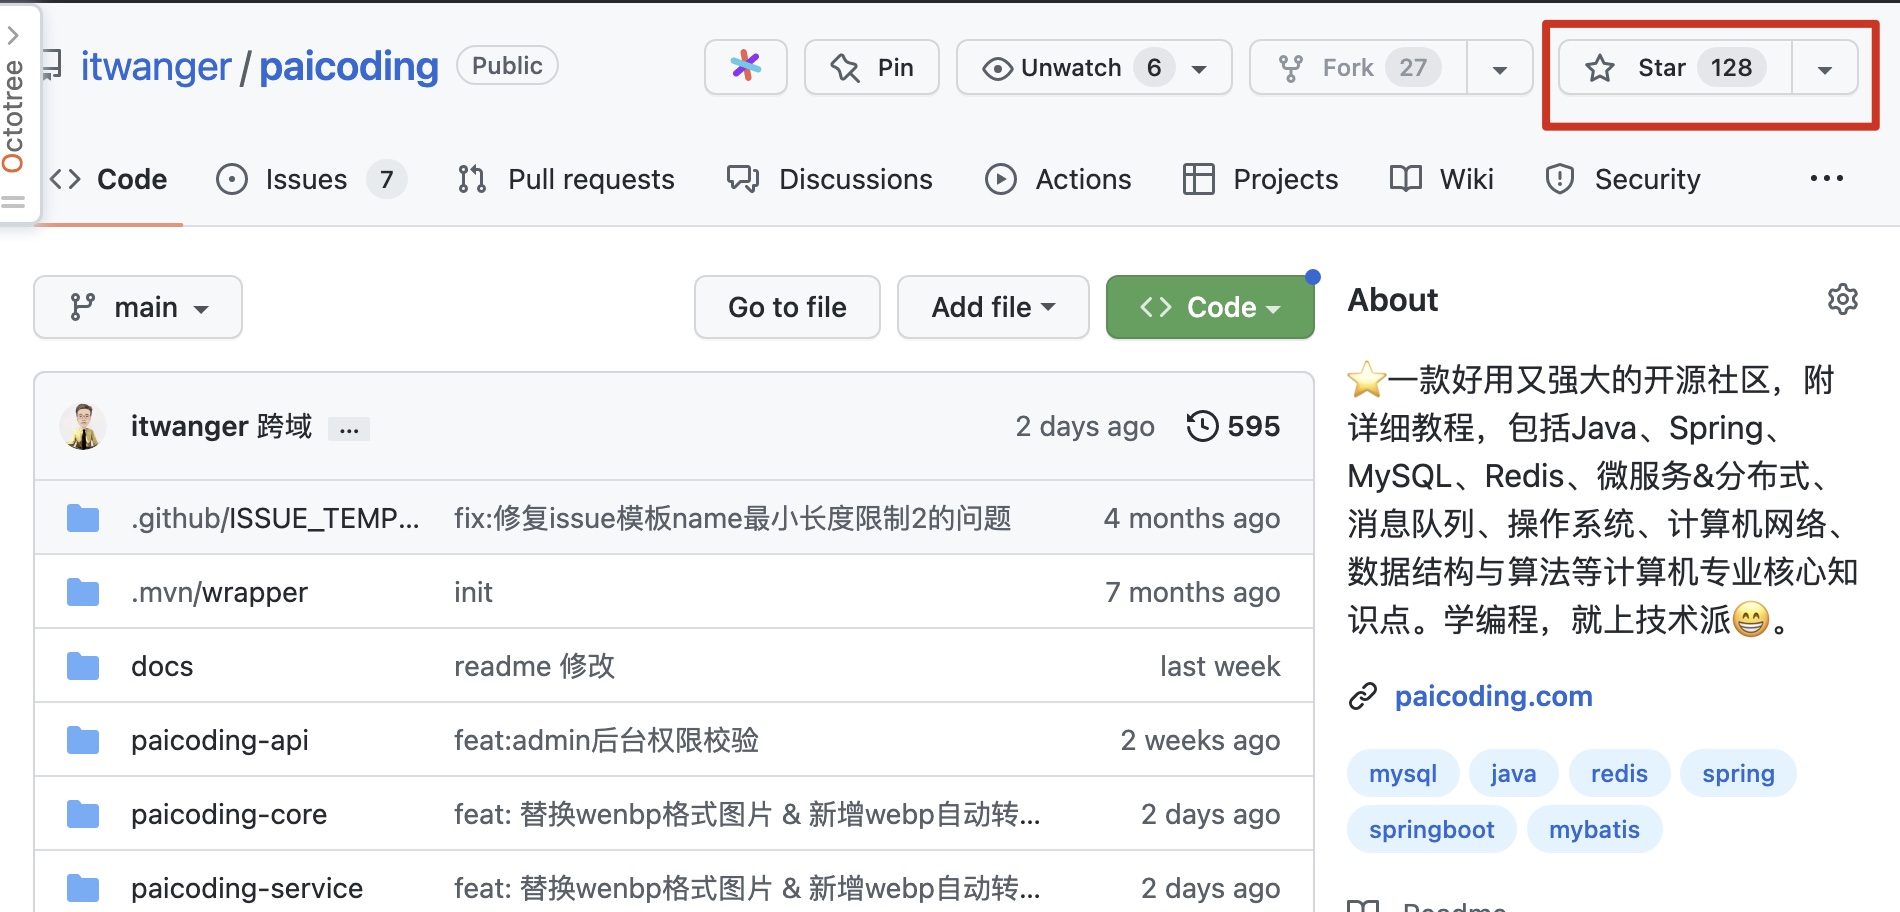Open the paicoding-core row's webp commit message

point(747,814)
